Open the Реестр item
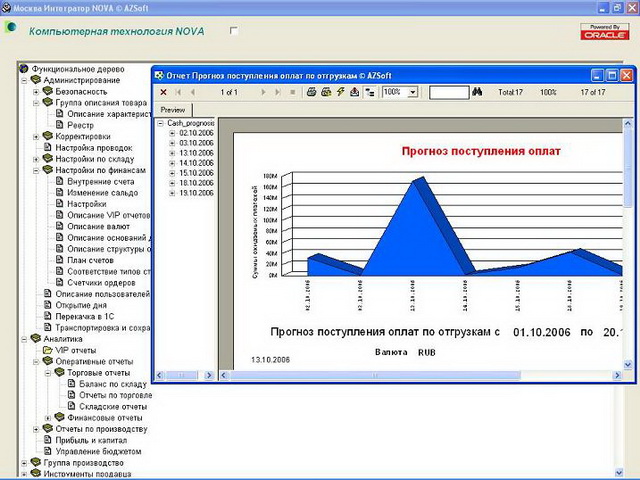This screenshot has width=640, height=480. pos(80,125)
